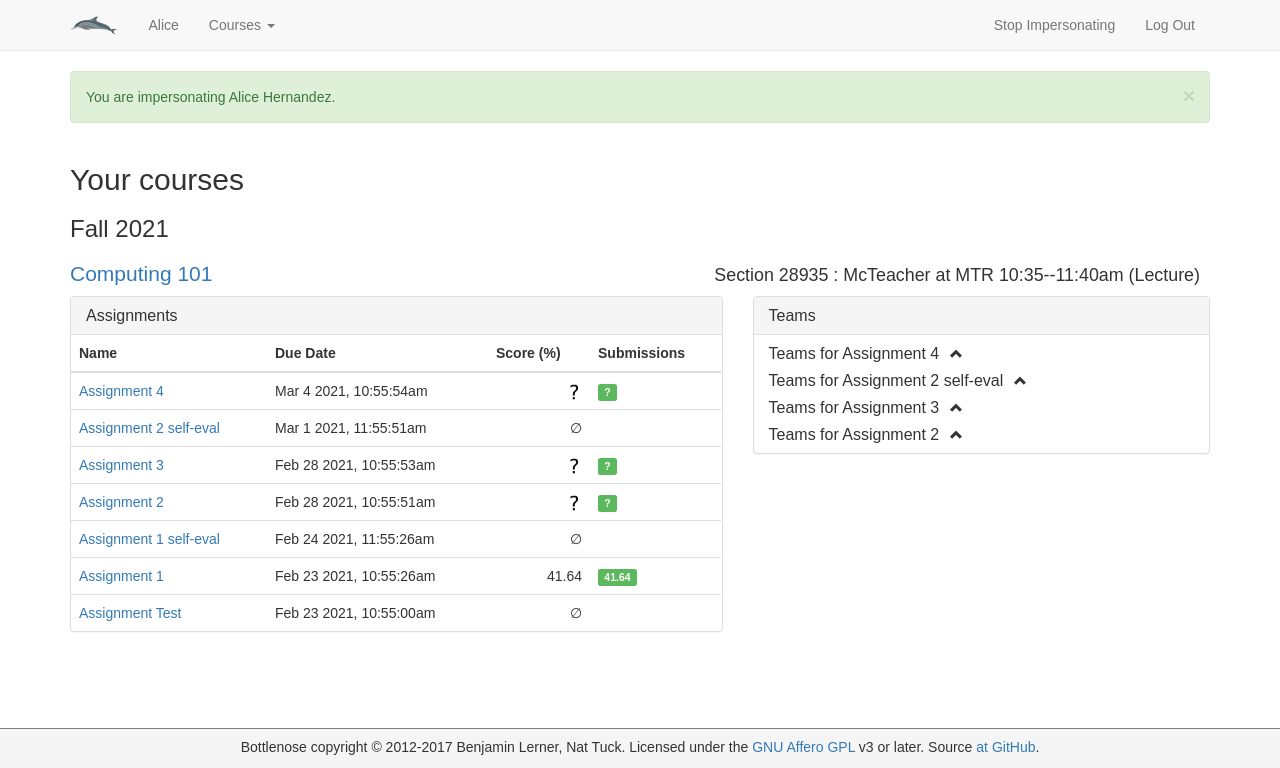
Task: Click the green 41.64 submission badge
Action: (617, 577)
